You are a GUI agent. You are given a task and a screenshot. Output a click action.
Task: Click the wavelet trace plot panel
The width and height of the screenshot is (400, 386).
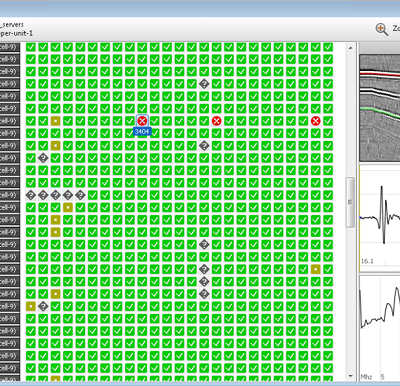pyautogui.click(x=380, y=216)
